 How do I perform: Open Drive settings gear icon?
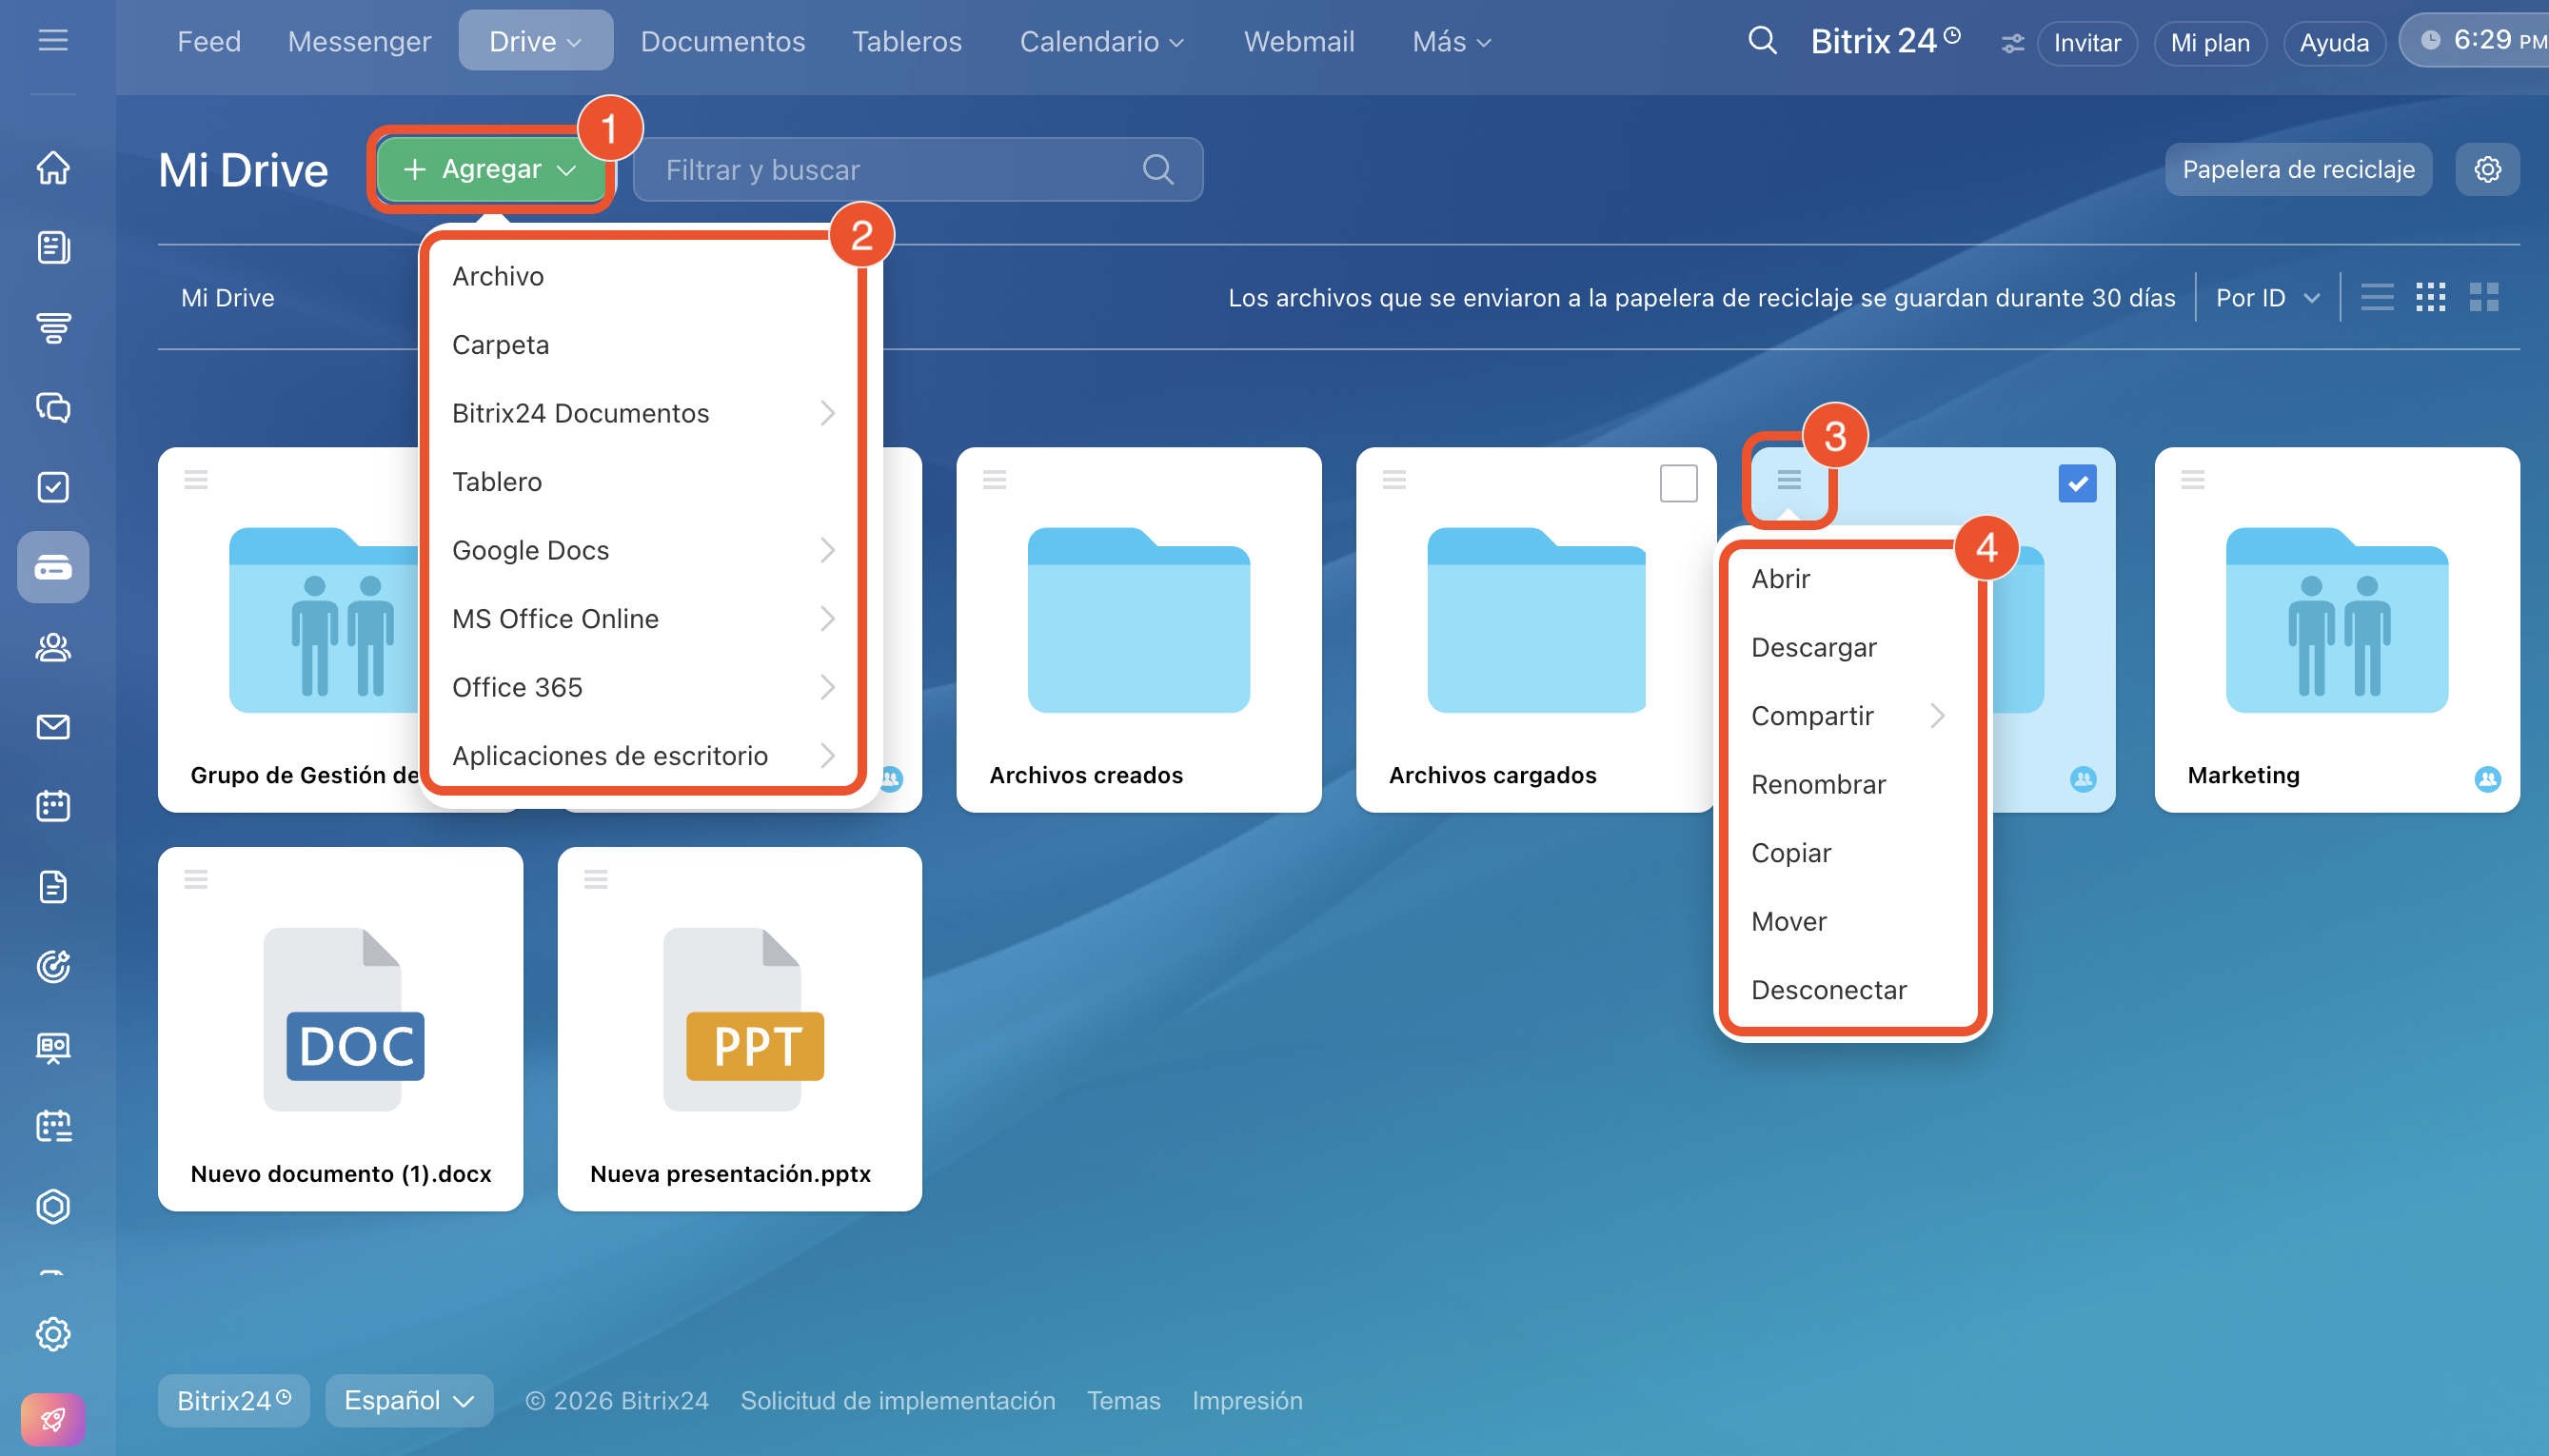2487,169
